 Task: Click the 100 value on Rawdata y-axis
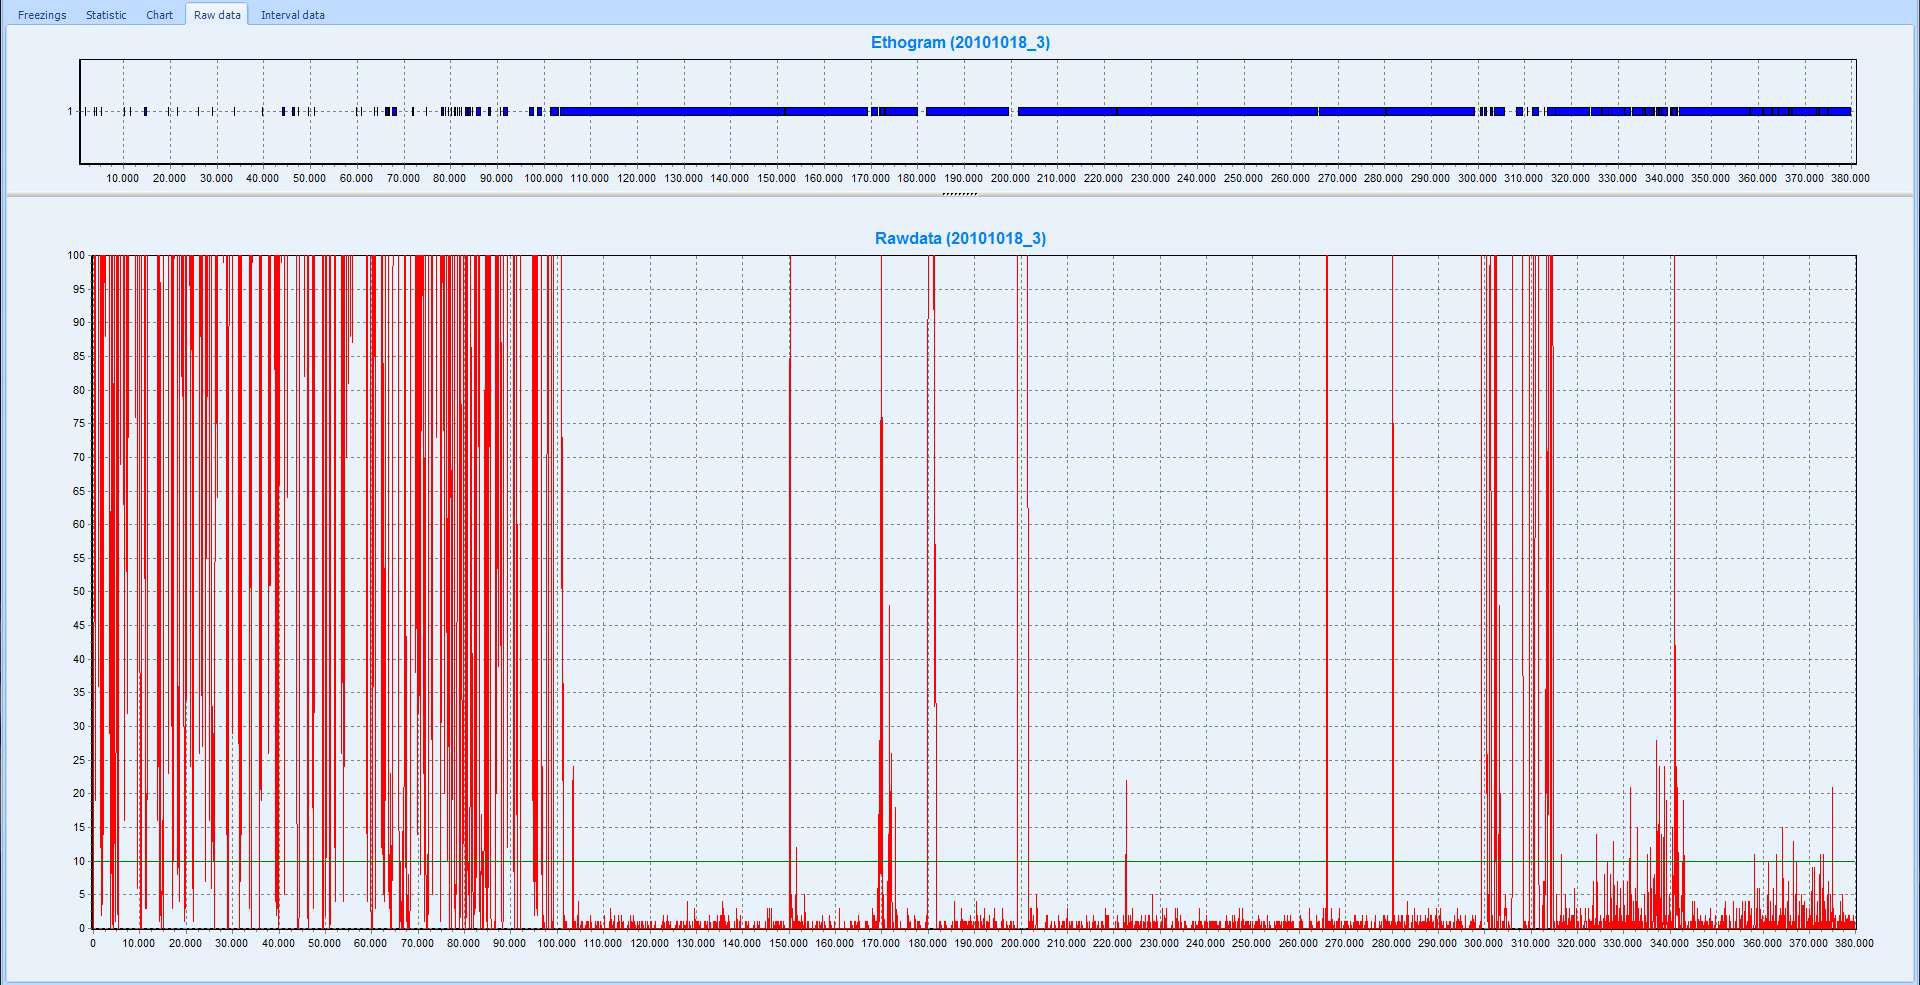[x=76, y=255]
